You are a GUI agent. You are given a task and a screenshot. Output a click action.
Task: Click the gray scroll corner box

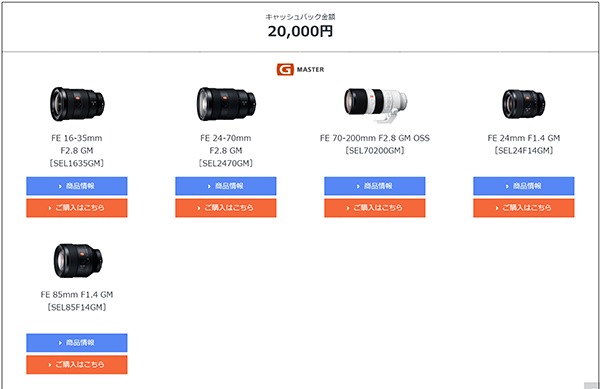tap(592, 385)
